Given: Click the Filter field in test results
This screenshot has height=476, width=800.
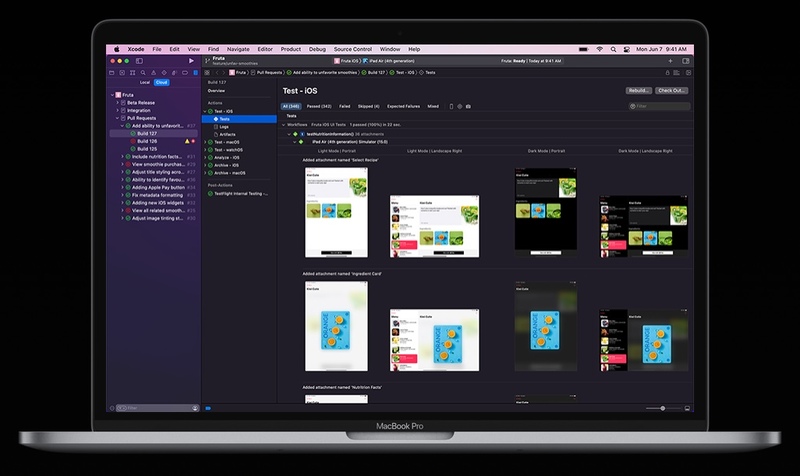Looking at the screenshot, I should point(660,106).
